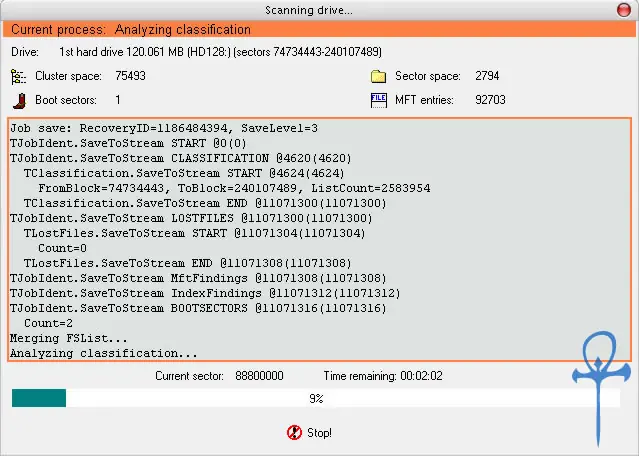
Task: Close the Scanning drive window
Action: tap(624, 10)
